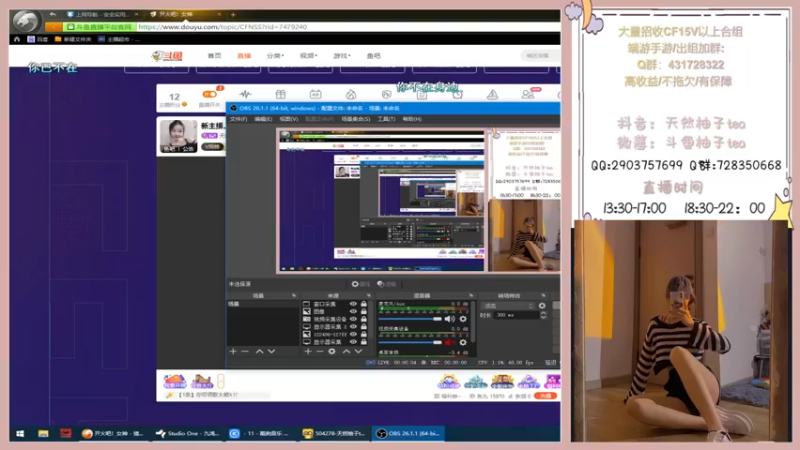Viewport: 800px width, 450px height.
Task: Open the Kugou music taskbar item
Action: (x=260, y=434)
